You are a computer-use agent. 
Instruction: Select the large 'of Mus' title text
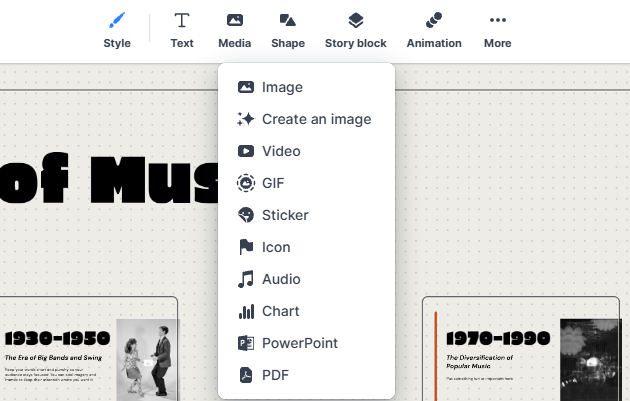pyautogui.click(x=109, y=178)
